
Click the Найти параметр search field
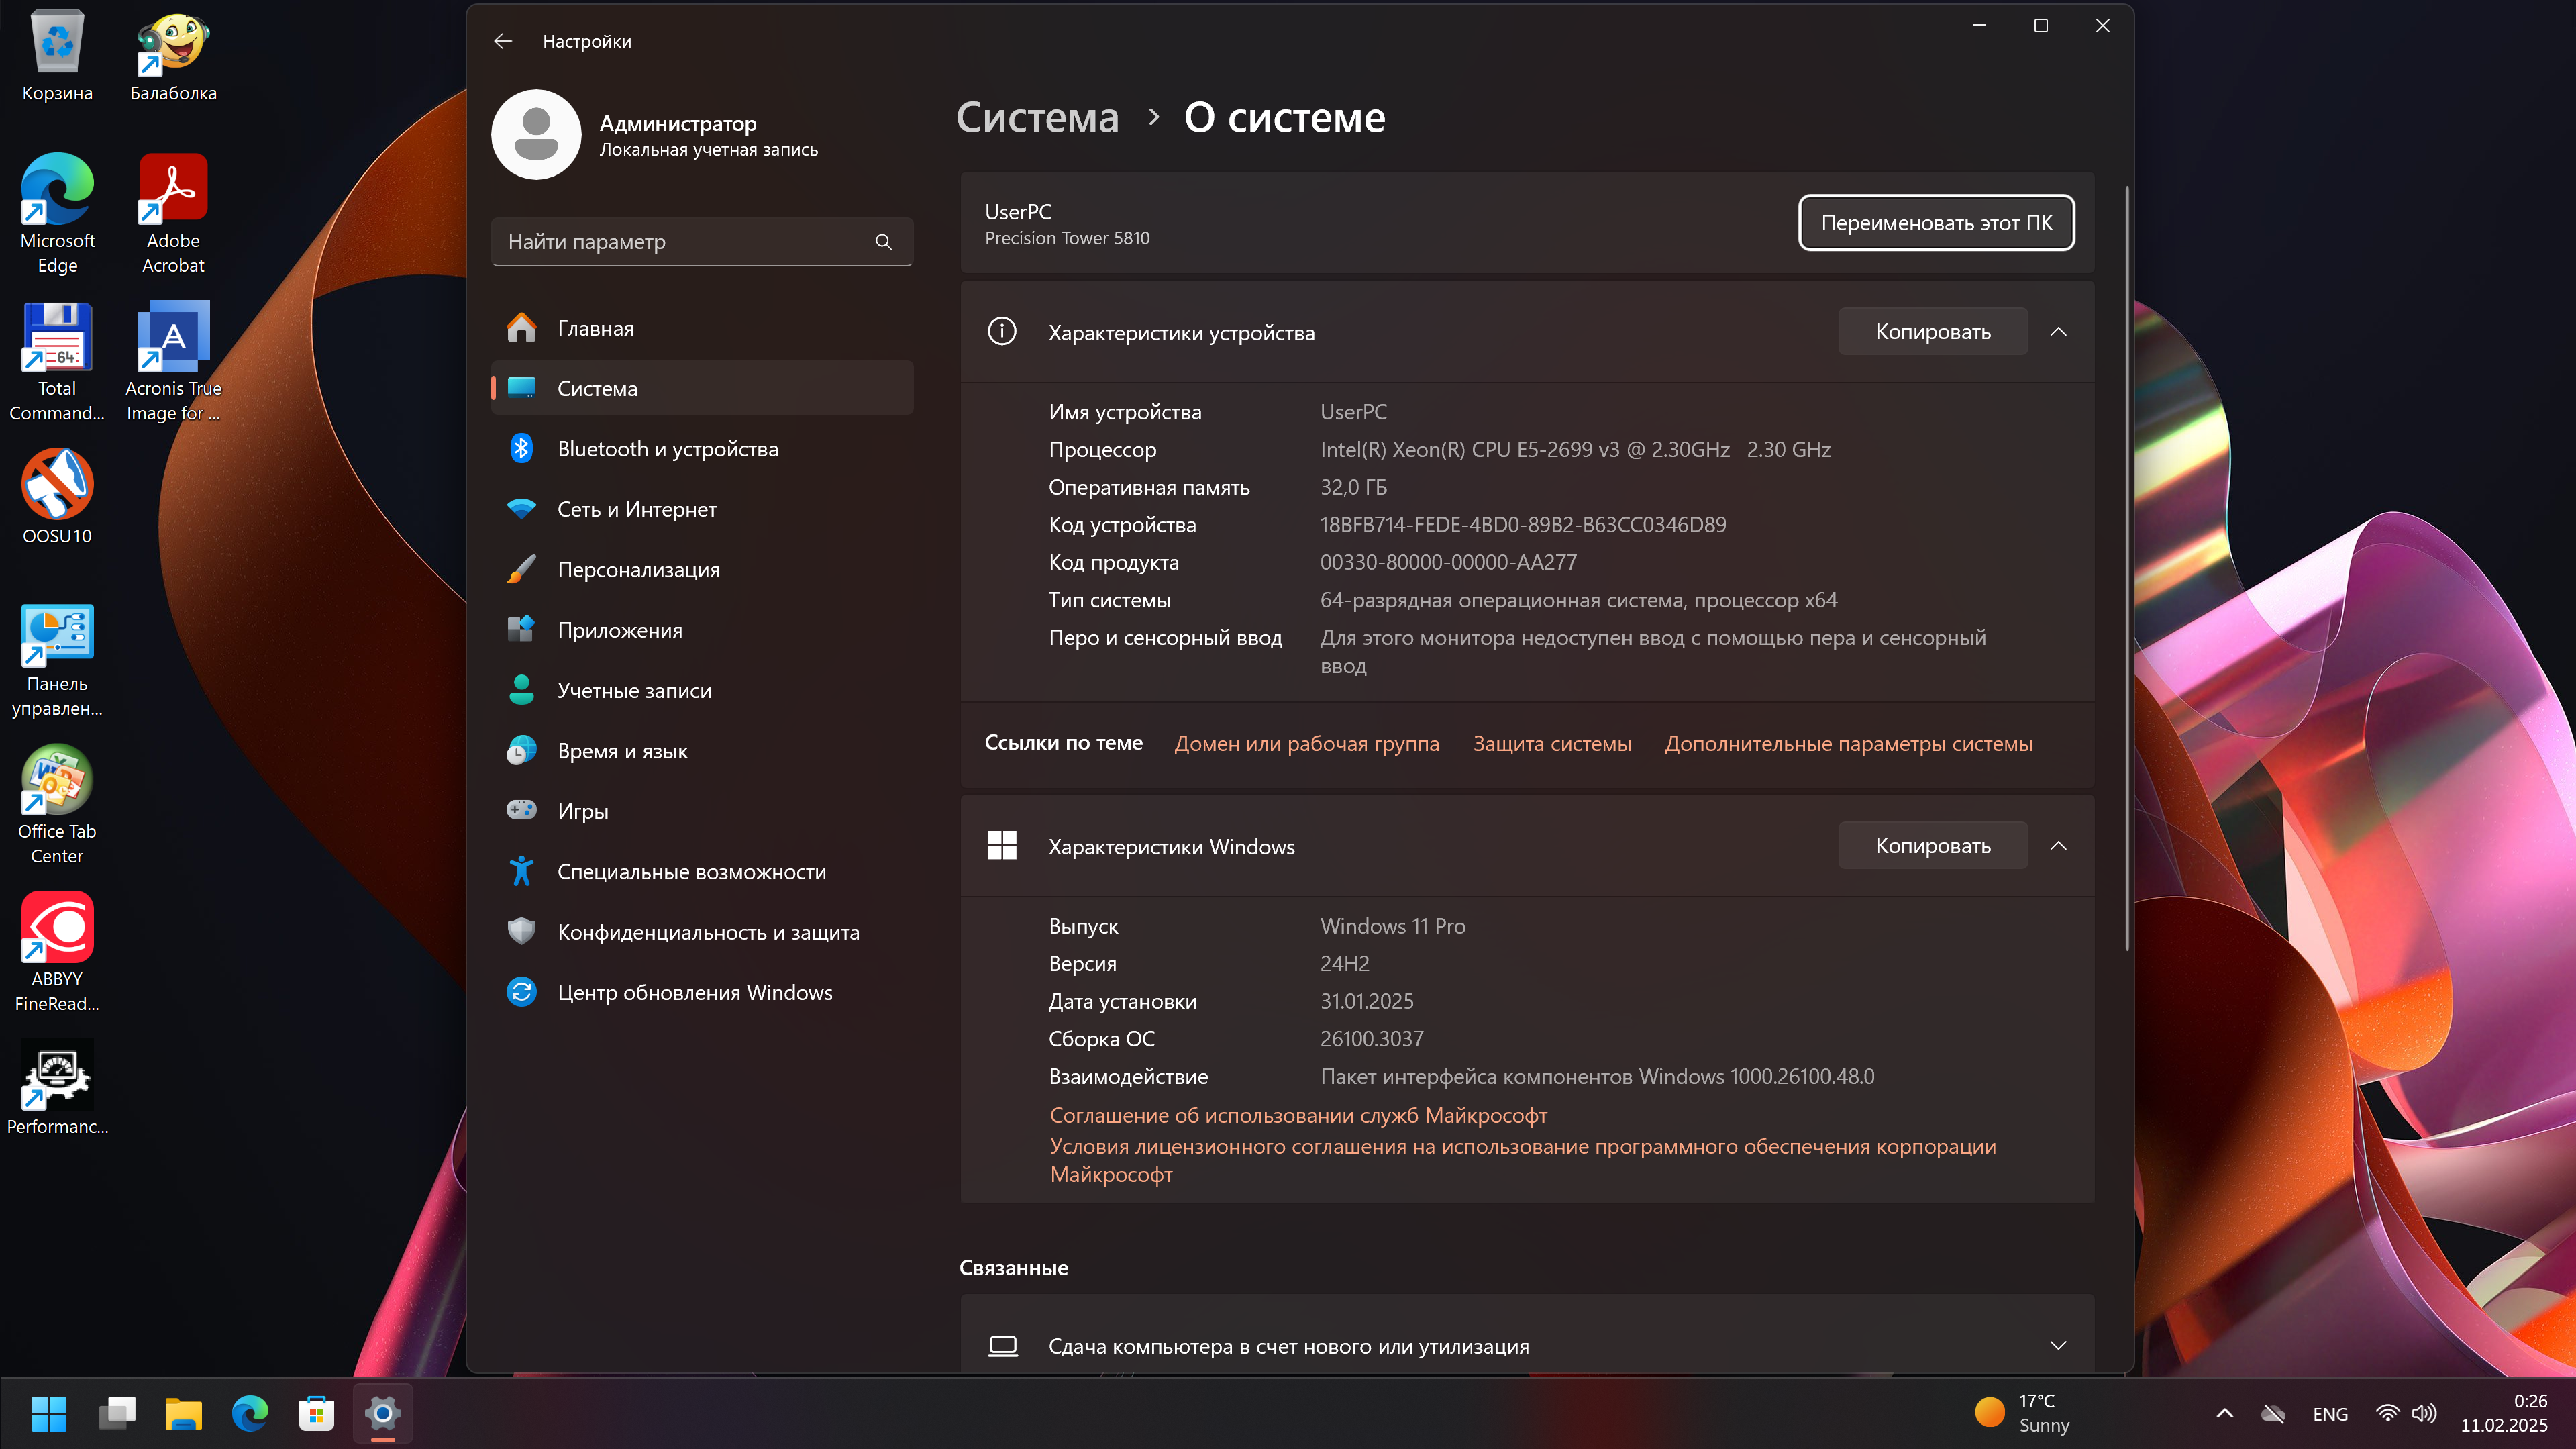(x=702, y=241)
